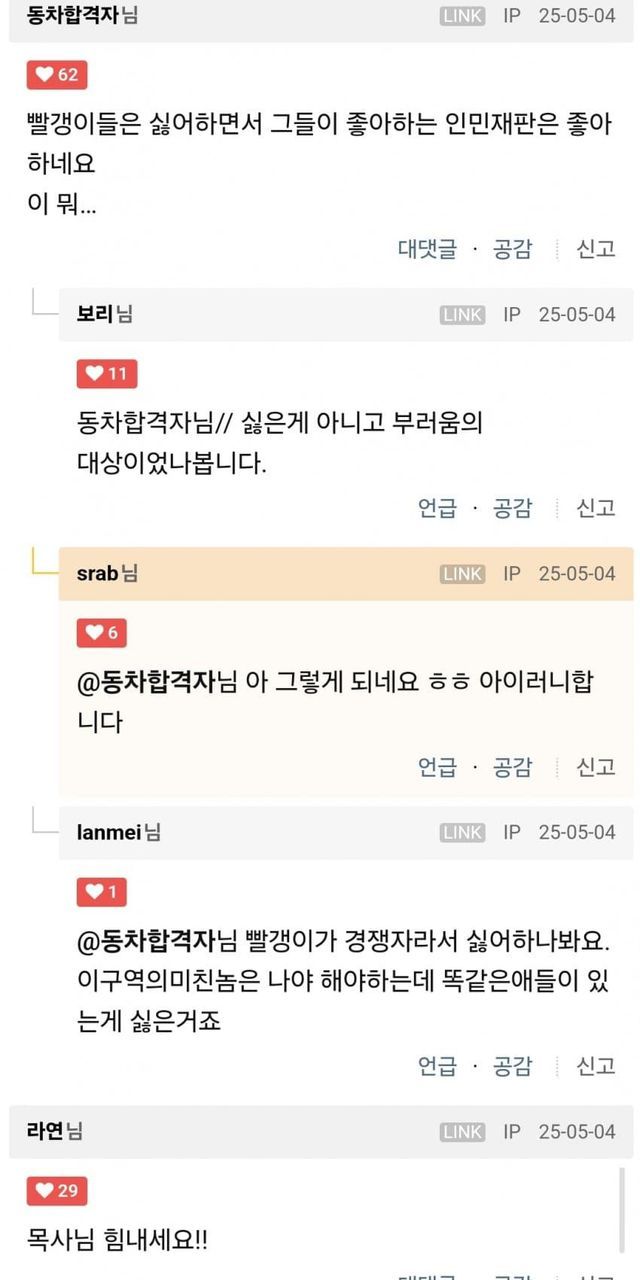The height and width of the screenshot is (1280, 640).
Task: Click the 29 likes heart badge
Action: point(57,1190)
